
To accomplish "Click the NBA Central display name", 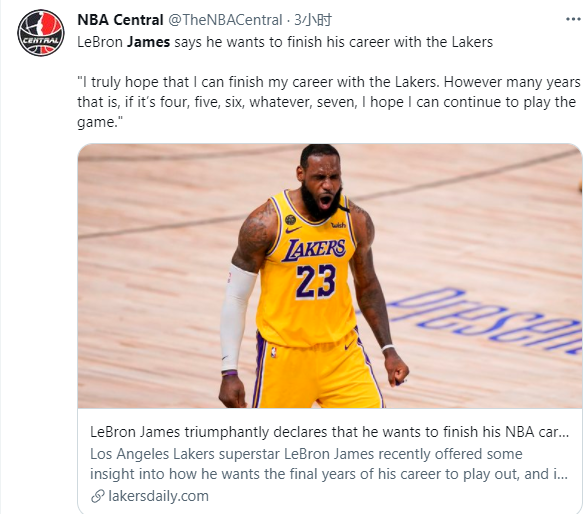I will pos(120,20).
